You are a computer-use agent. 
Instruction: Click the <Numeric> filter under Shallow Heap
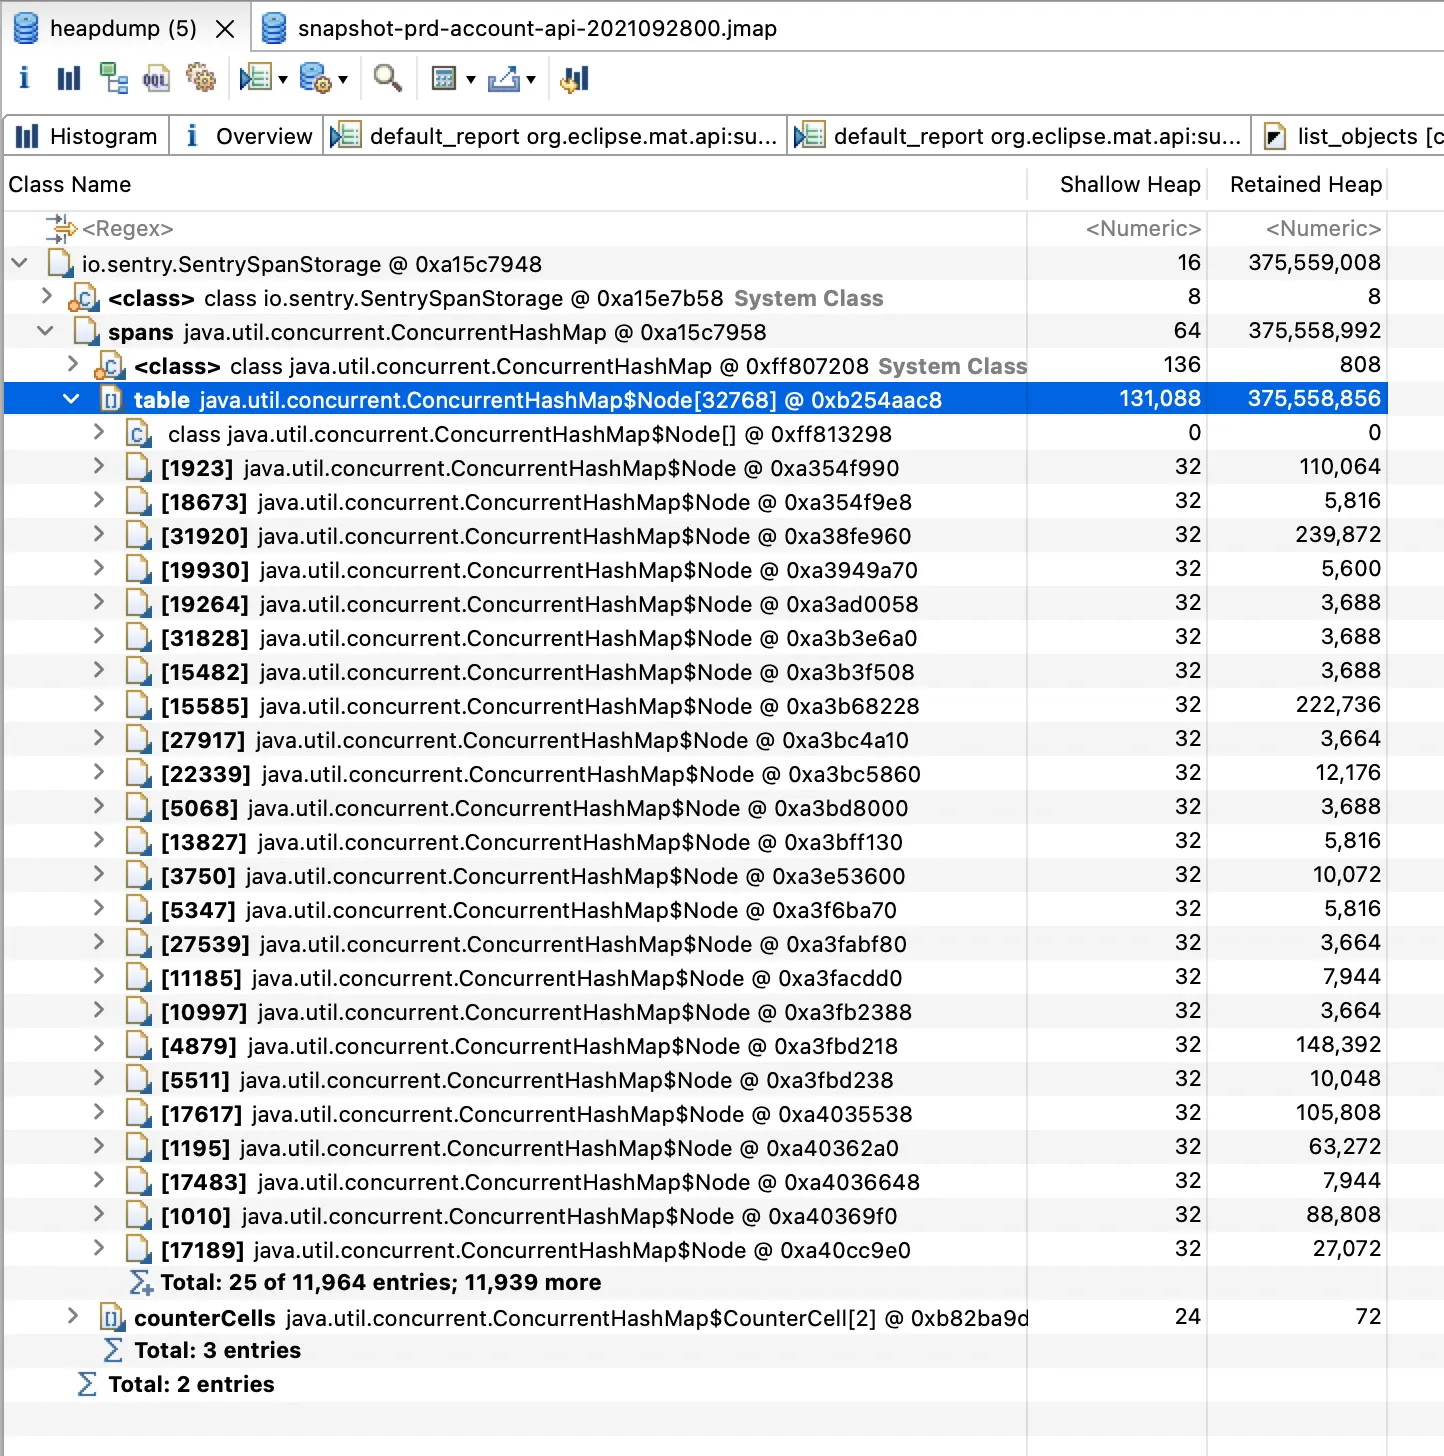(x=1143, y=229)
